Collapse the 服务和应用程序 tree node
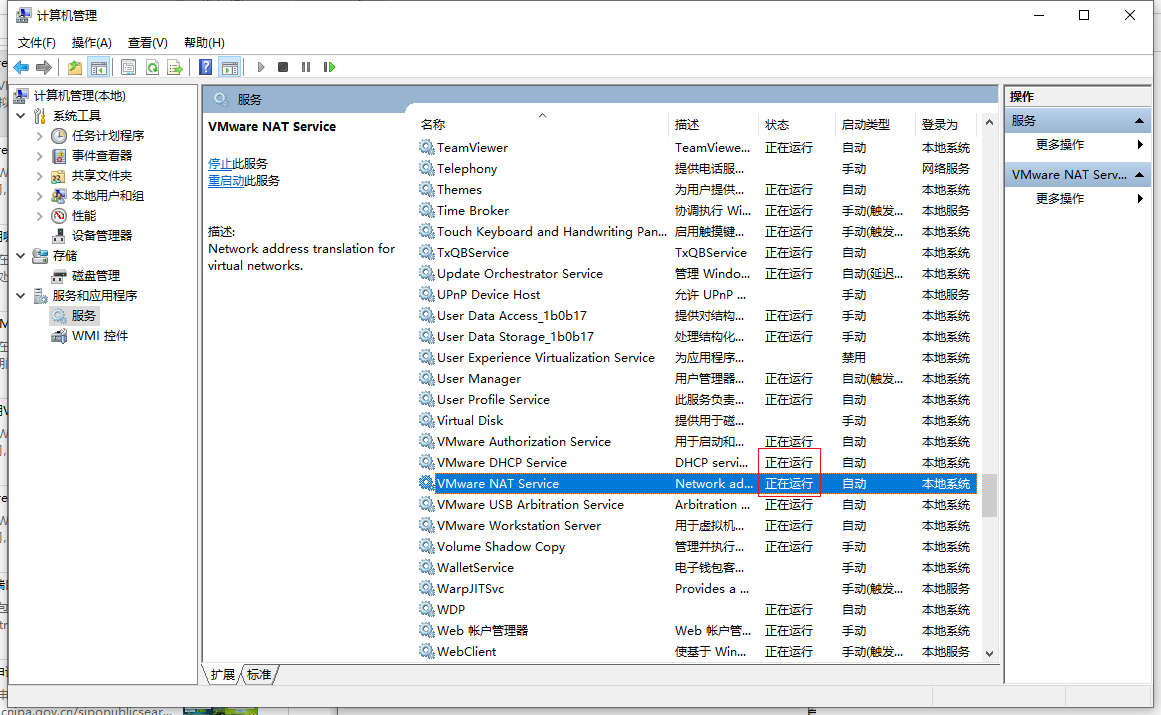 point(21,295)
